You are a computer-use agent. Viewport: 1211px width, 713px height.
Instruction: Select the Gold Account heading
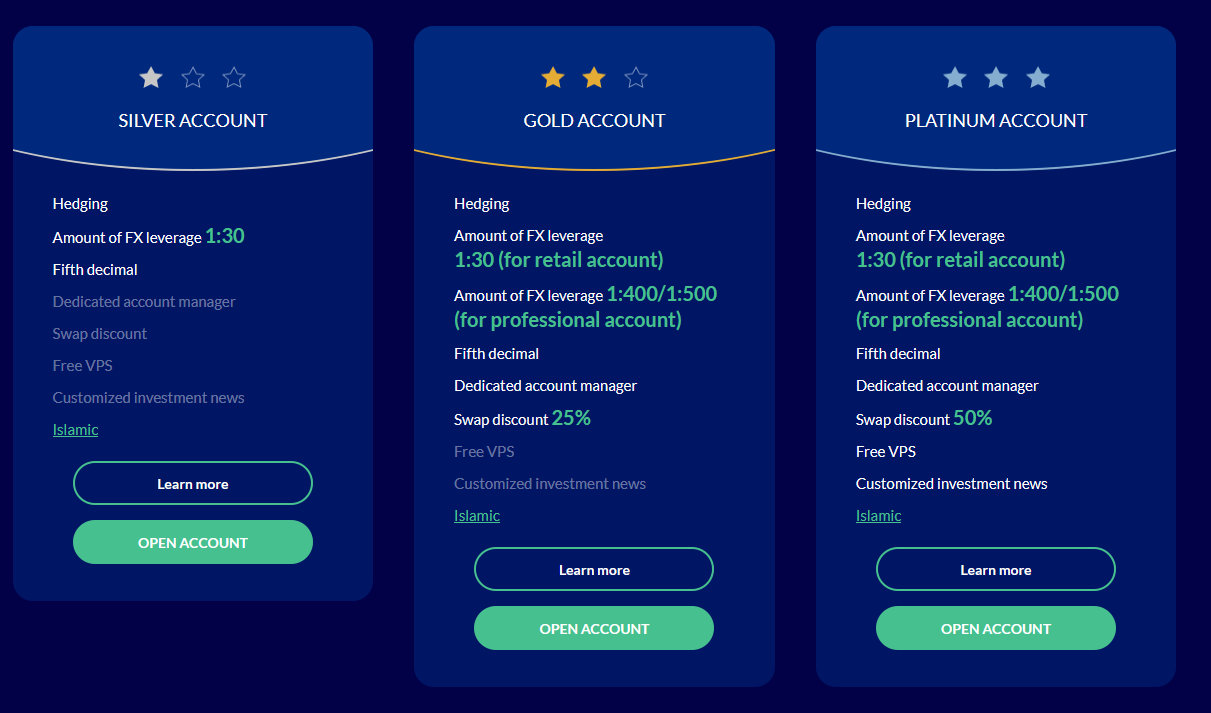pos(594,121)
